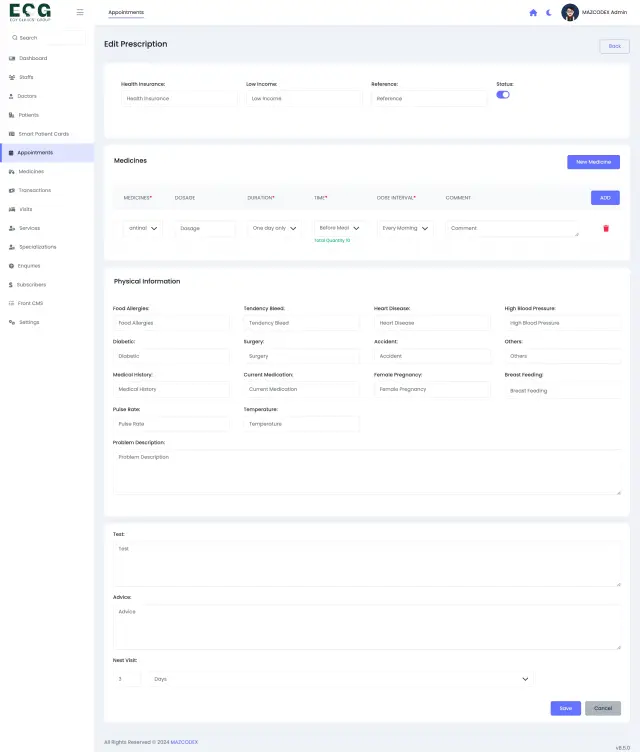The image size is (640, 752).
Task: Click the Heart Disease input
Action: (x=432, y=323)
